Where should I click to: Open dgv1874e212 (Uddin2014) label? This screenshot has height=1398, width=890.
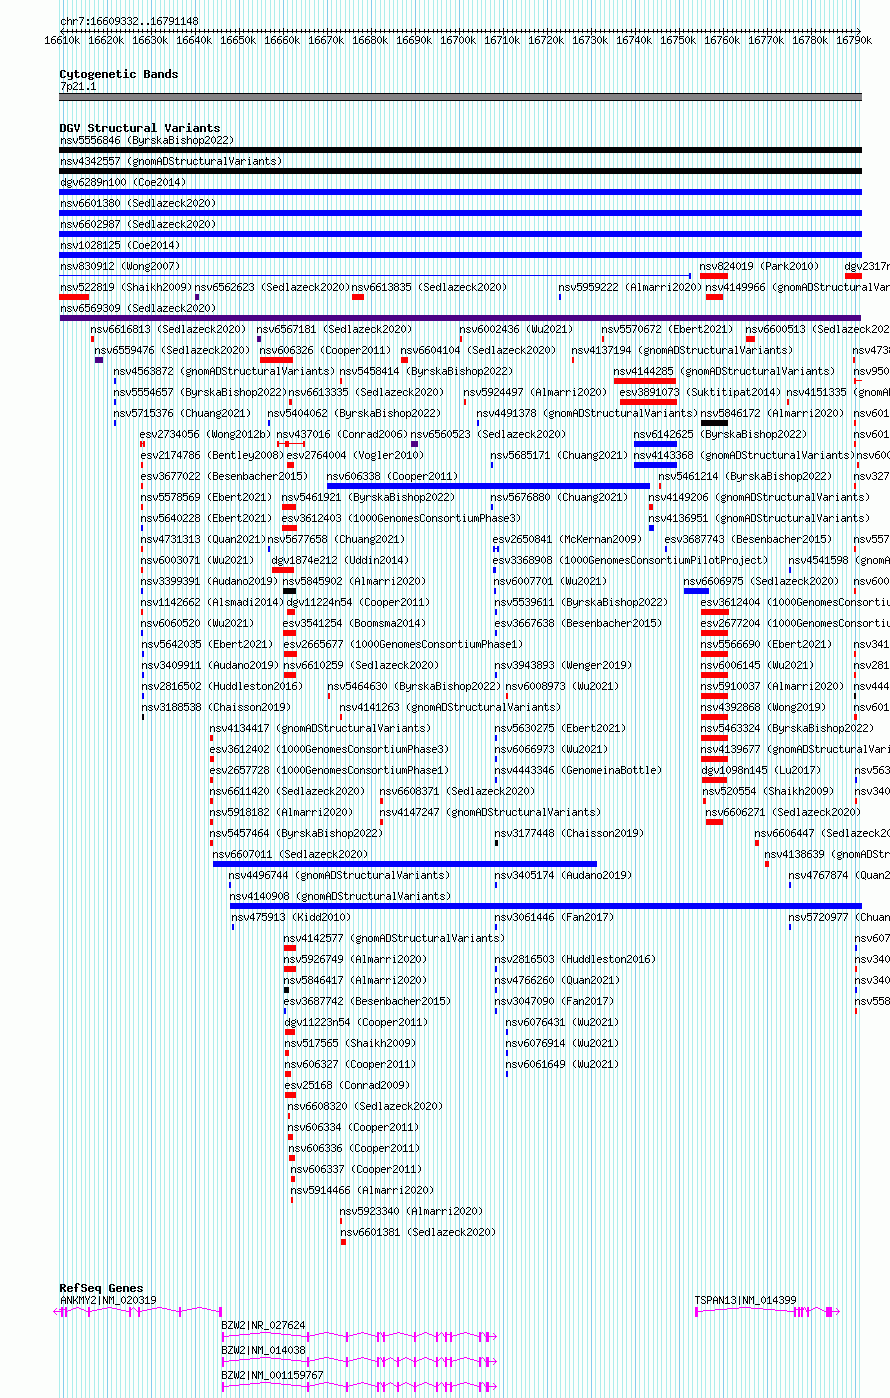(340, 561)
